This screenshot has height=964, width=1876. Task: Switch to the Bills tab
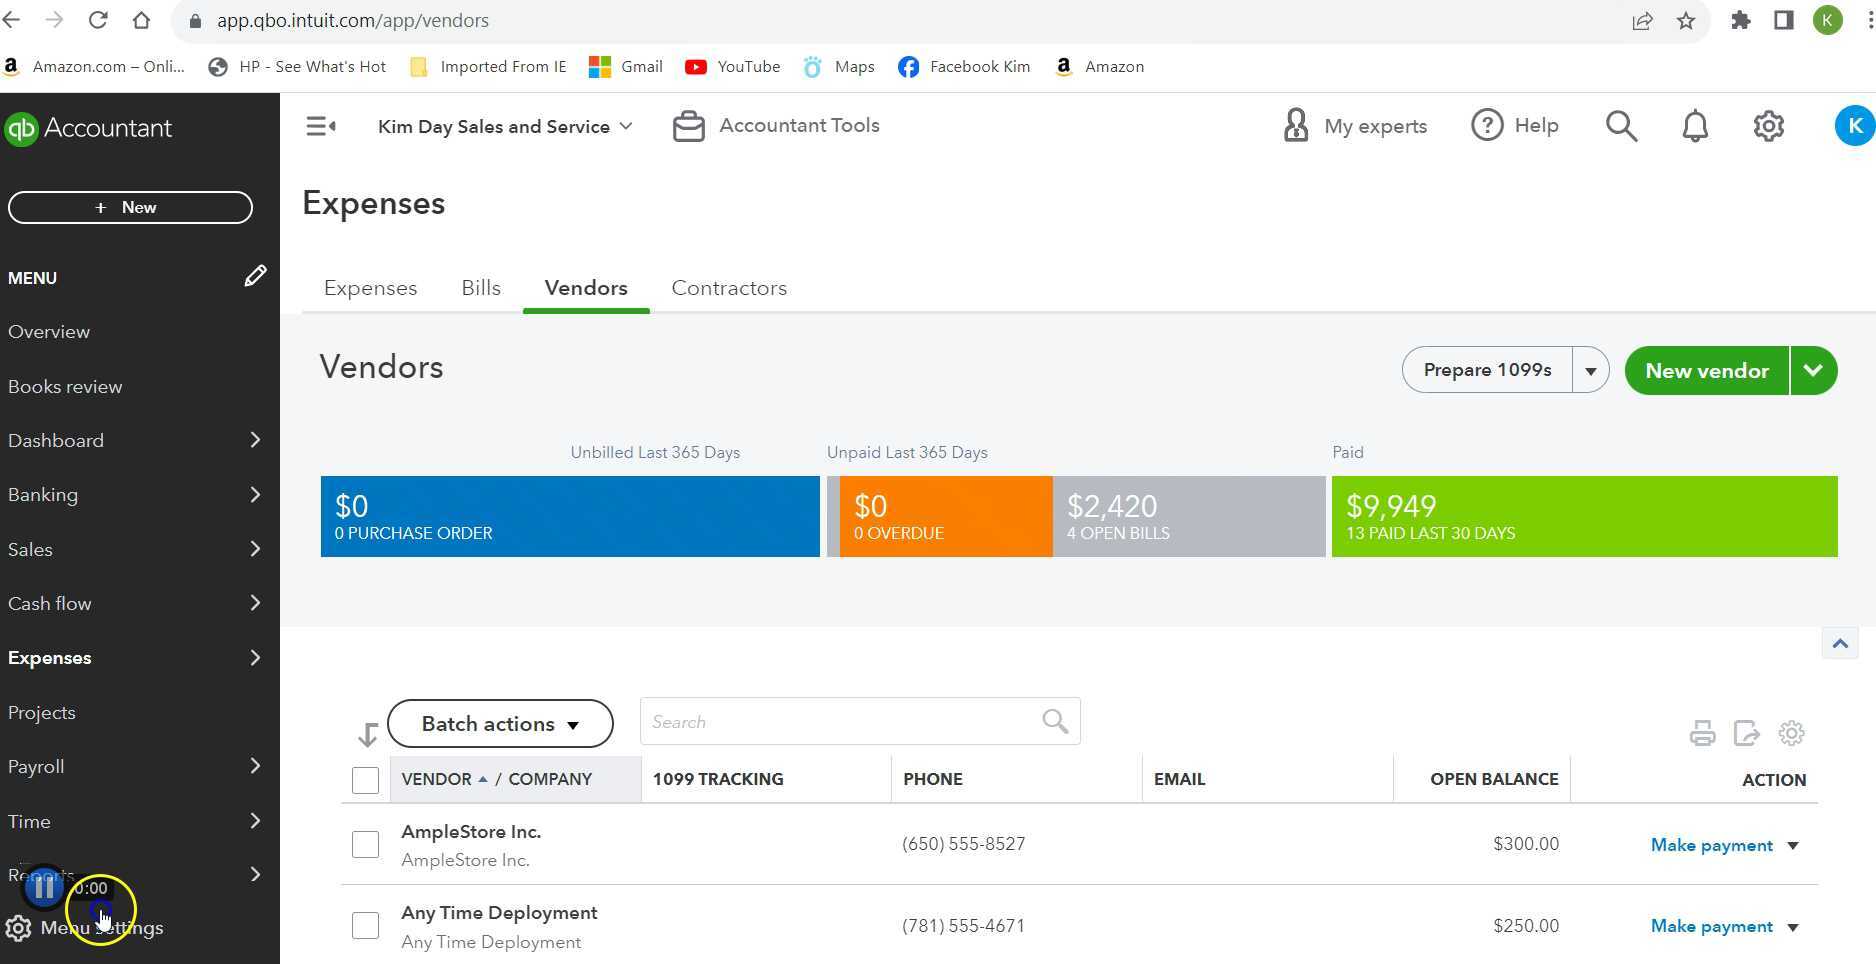click(x=481, y=288)
